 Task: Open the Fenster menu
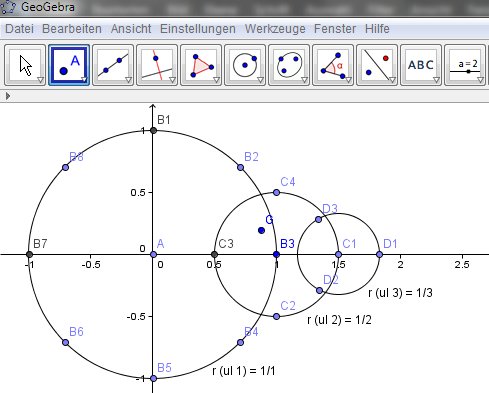point(335,29)
